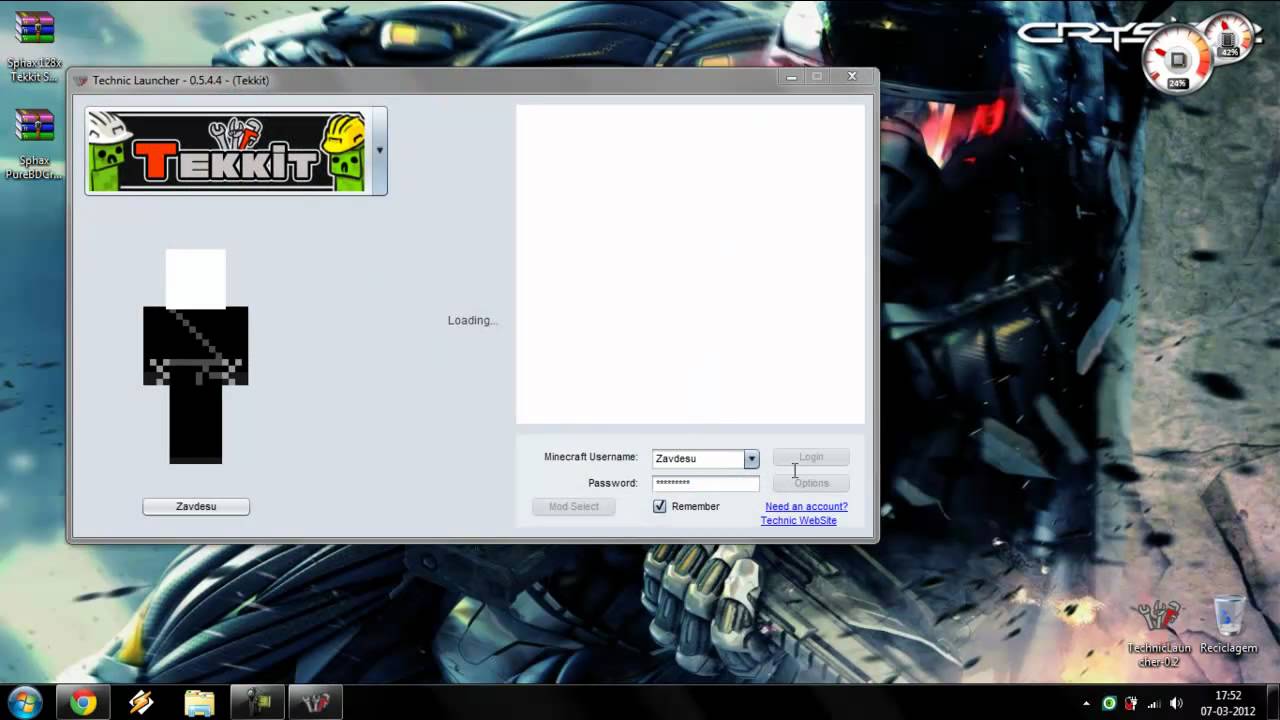This screenshot has height=720, width=1280.
Task: Open the TechnicLauncher desktop shortcut
Action: pyautogui.click(x=1159, y=632)
